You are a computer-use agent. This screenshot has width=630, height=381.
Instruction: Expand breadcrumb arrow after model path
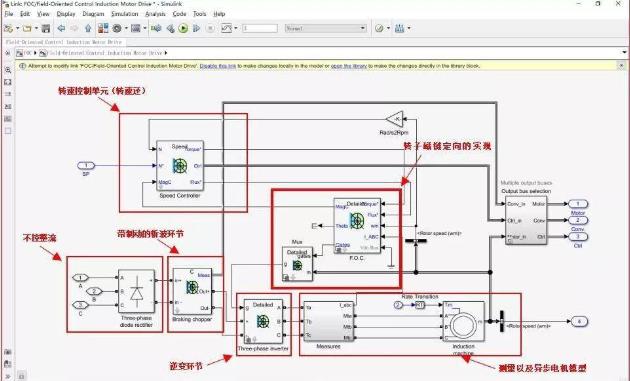166,53
